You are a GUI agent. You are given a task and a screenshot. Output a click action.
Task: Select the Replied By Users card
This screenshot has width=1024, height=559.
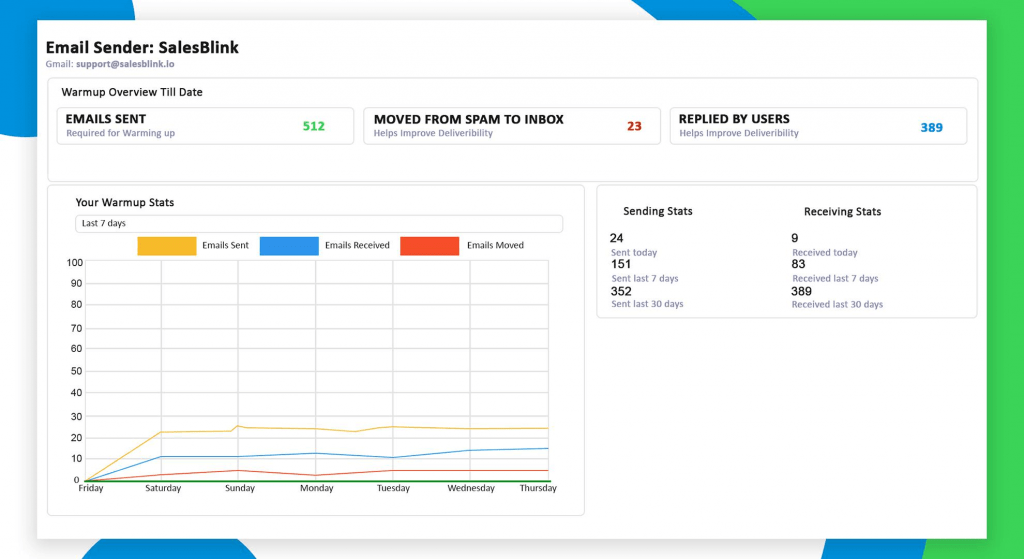(x=818, y=126)
